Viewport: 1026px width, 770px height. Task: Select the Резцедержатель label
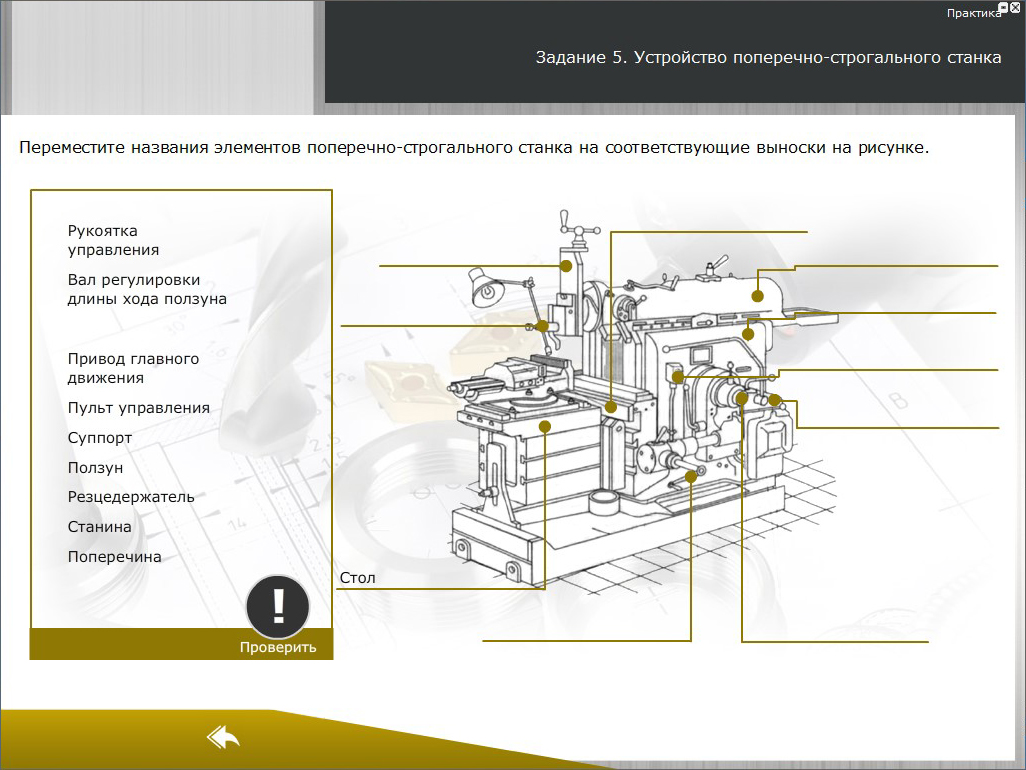point(131,497)
